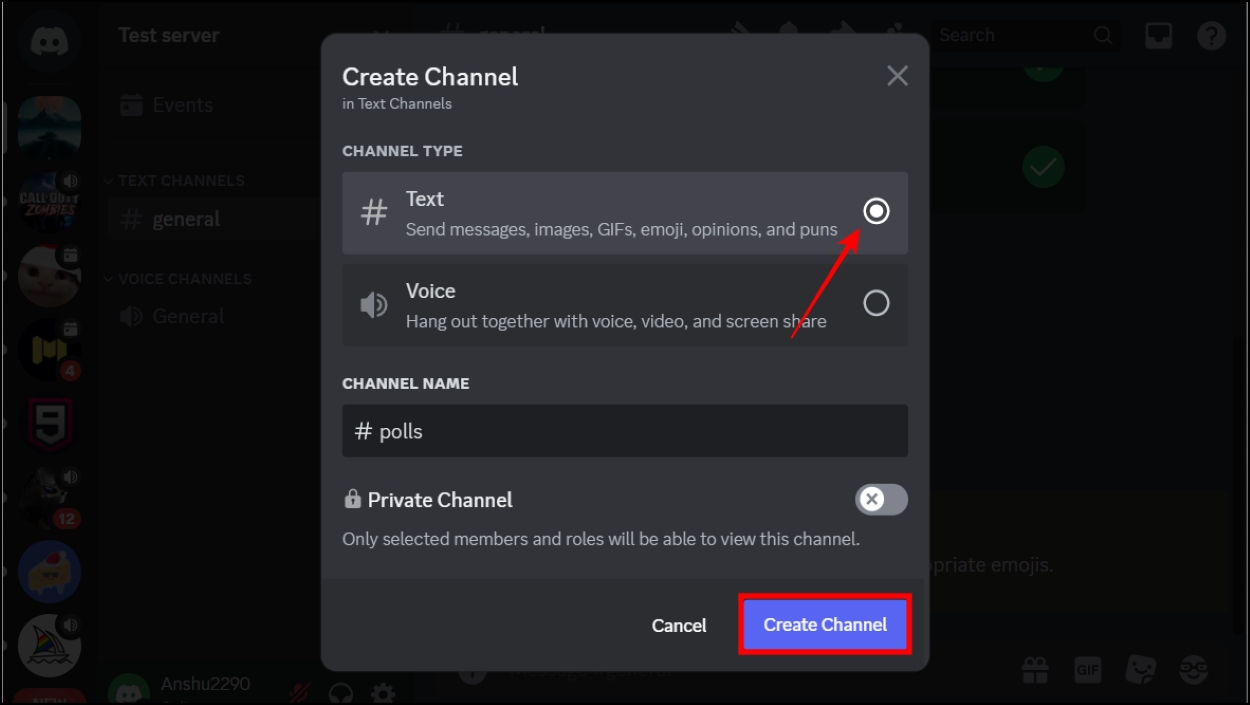This screenshot has height=705, width=1250.
Task: Collapse the Text Channels category
Action: tap(180, 181)
